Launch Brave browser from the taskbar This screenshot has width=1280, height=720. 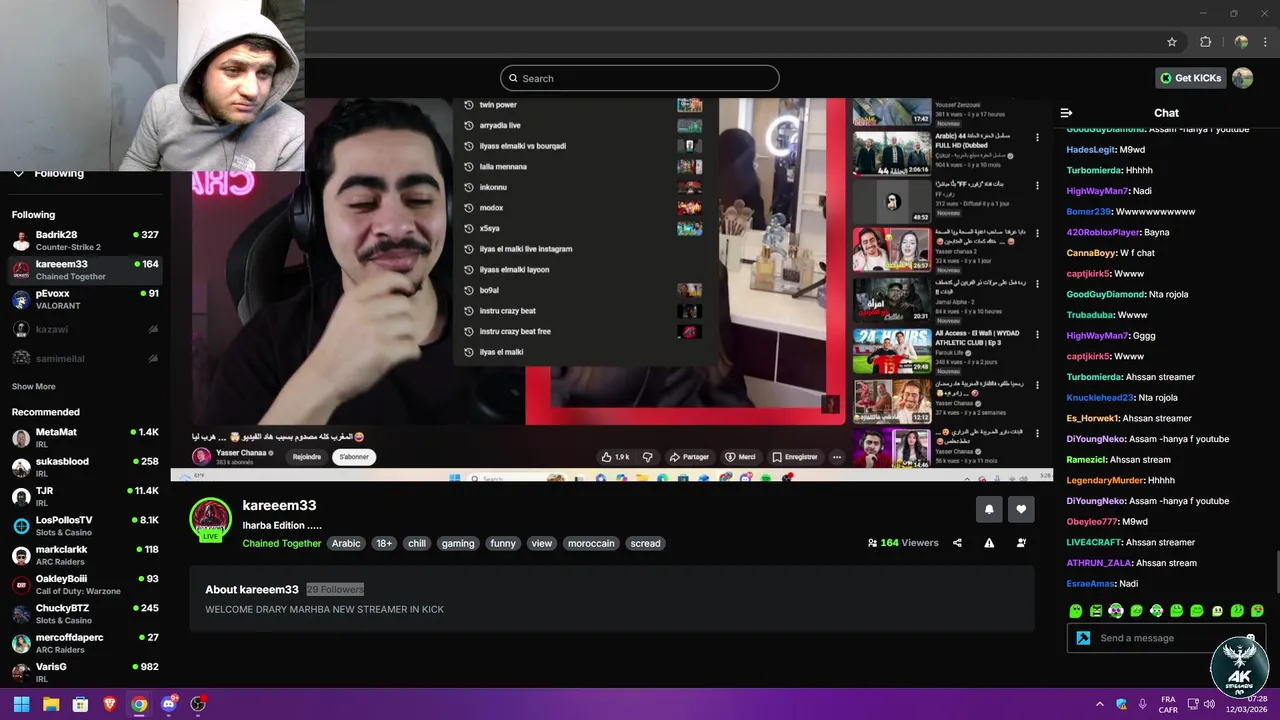click(x=109, y=704)
